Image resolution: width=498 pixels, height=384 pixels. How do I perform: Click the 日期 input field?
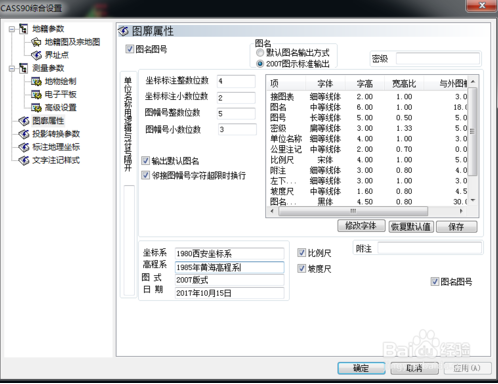[229, 293]
